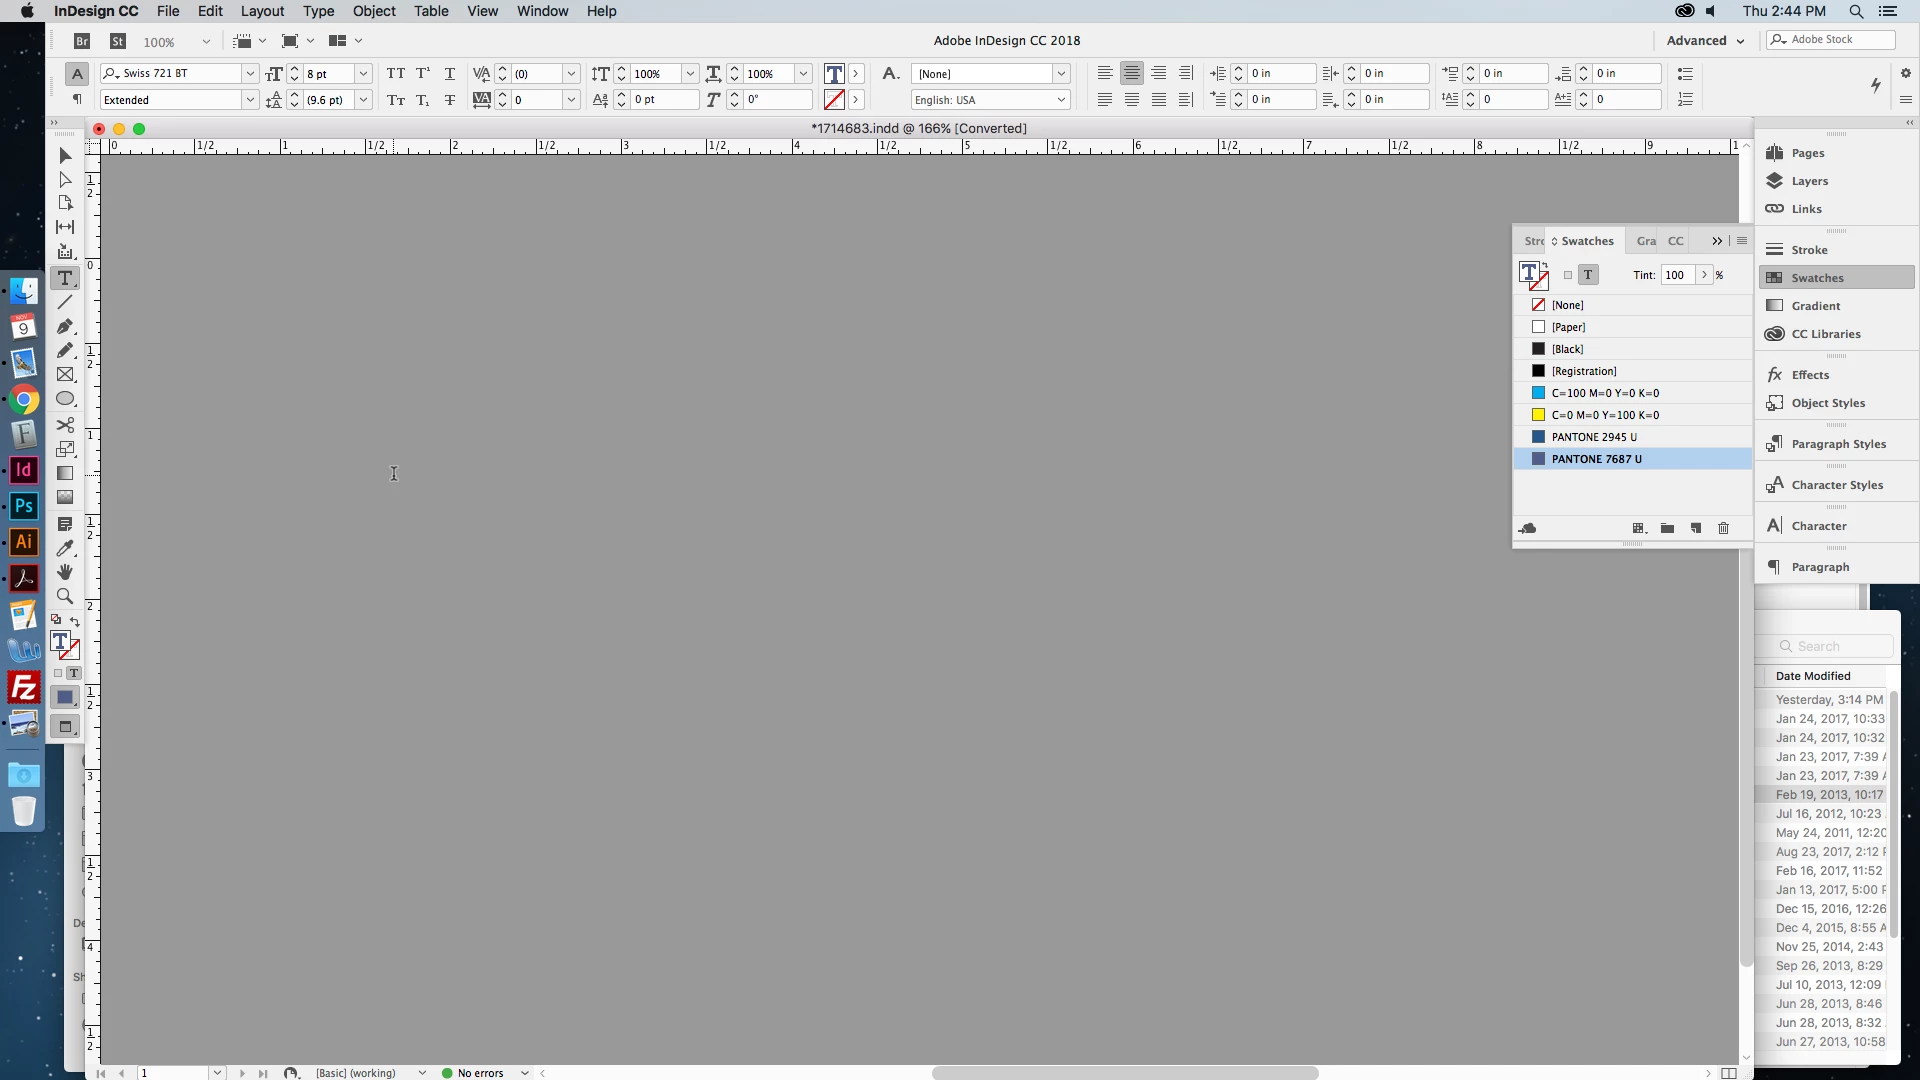Open the font size 8 pt dropdown
Screen dimensions: 1920x1080
click(364, 74)
